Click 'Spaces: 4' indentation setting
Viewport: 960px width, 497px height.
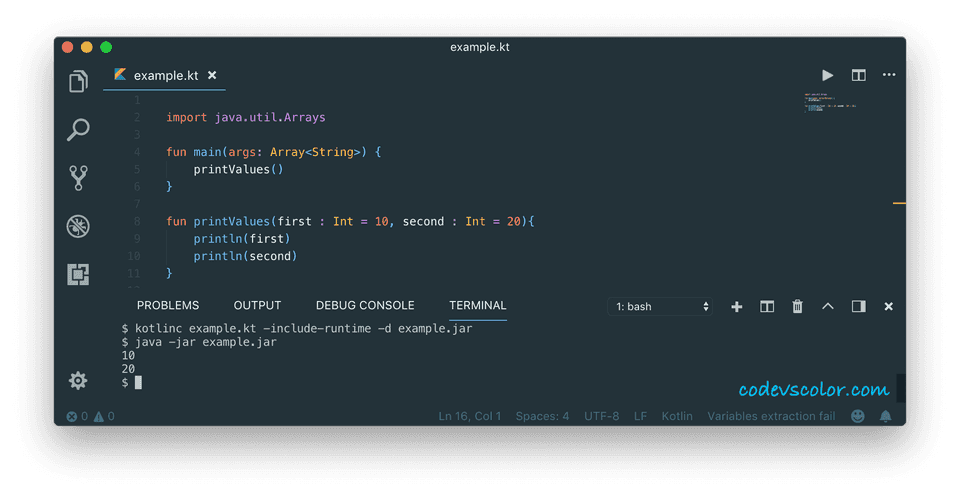pos(542,416)
